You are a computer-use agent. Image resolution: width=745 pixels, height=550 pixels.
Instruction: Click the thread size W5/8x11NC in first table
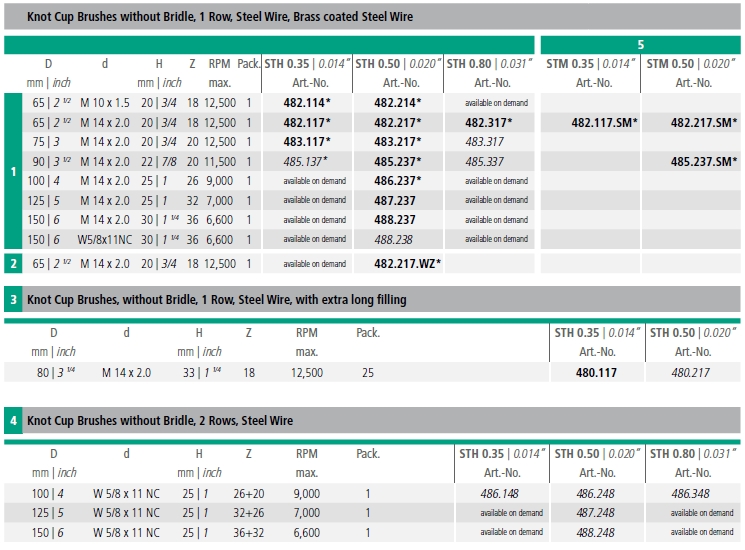(105, 239)
